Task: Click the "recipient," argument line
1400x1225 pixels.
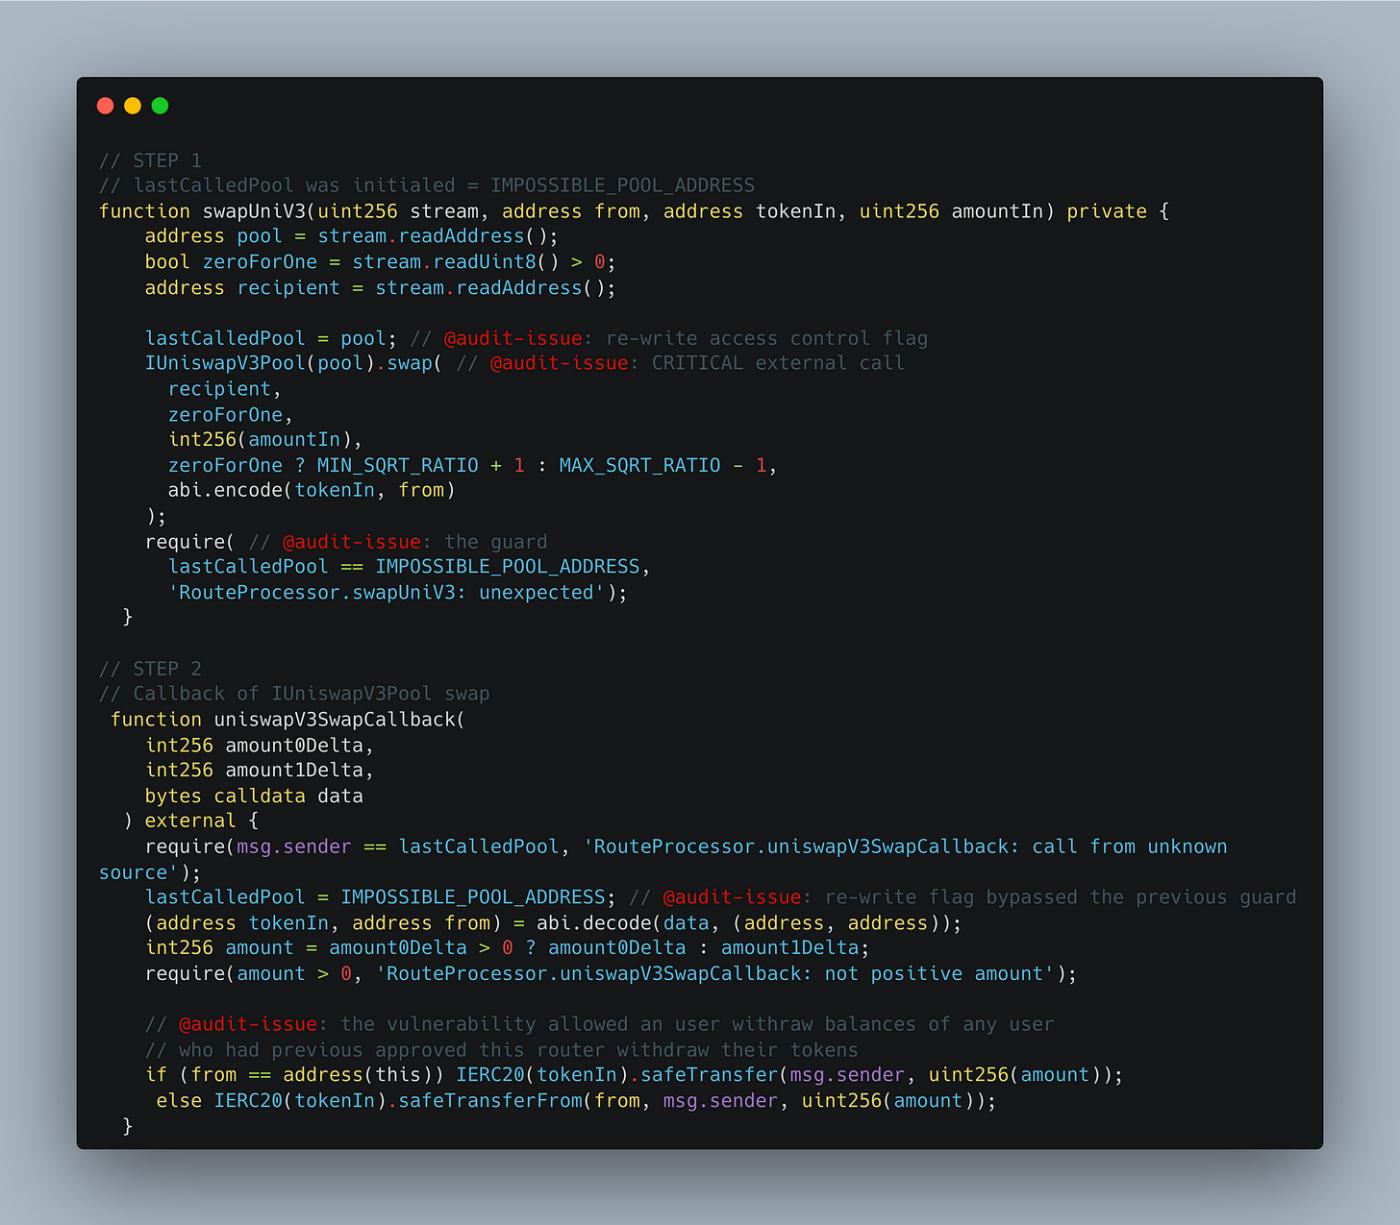Action: [225, 389]
